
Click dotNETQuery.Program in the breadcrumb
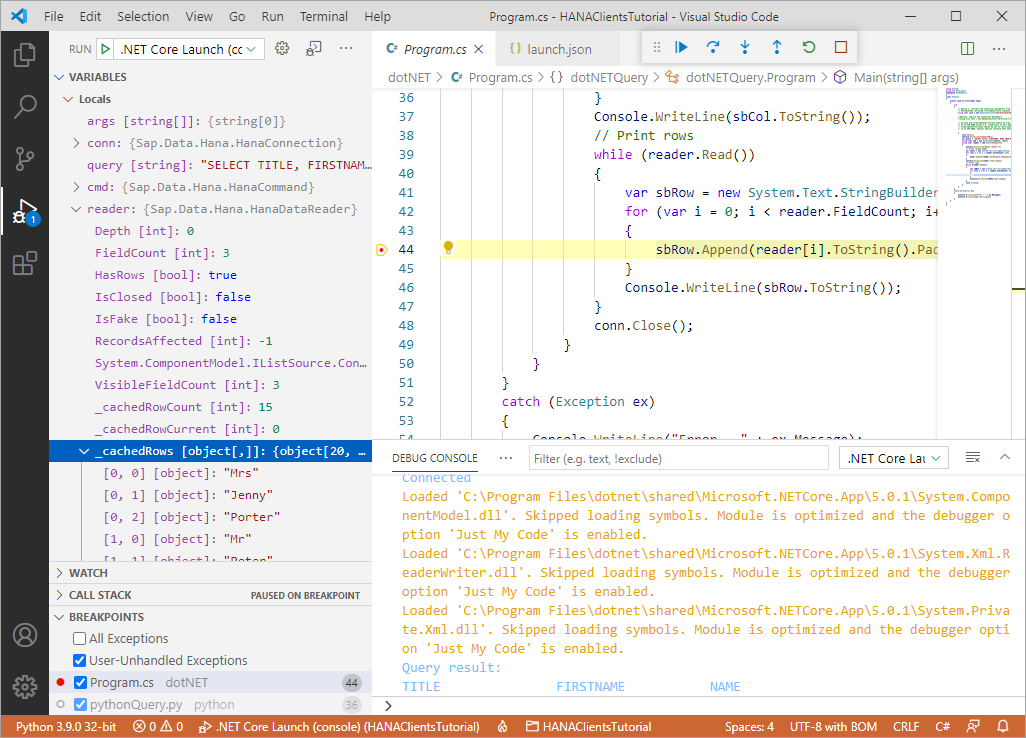[751, 77]
